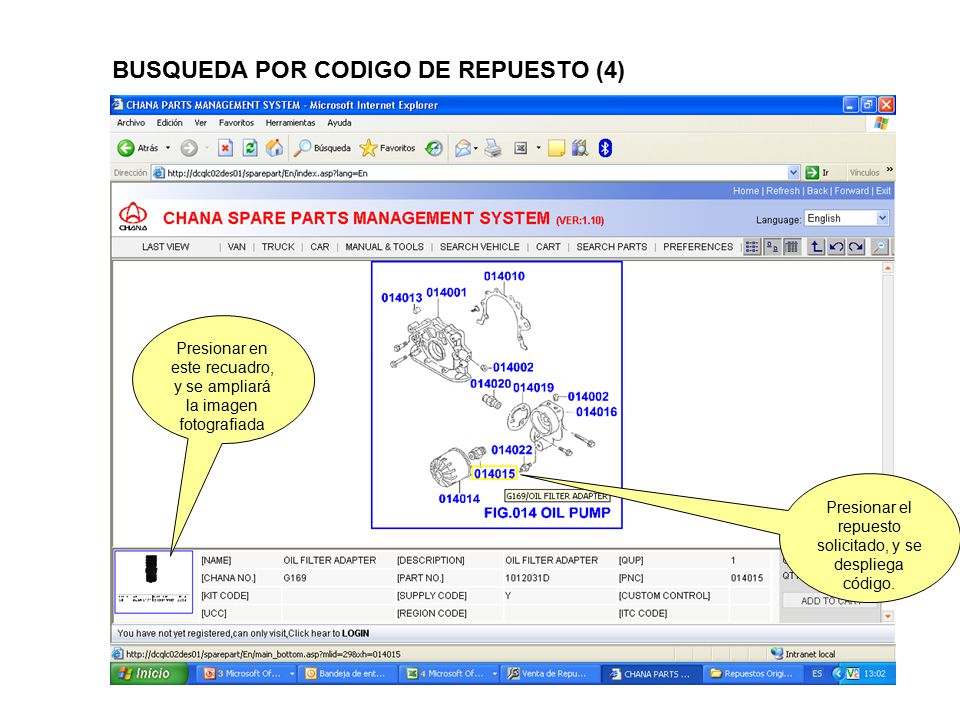The image size is (960, 720).
Task: Open the Búsqueda search pane
Action: tap(322, 148)
